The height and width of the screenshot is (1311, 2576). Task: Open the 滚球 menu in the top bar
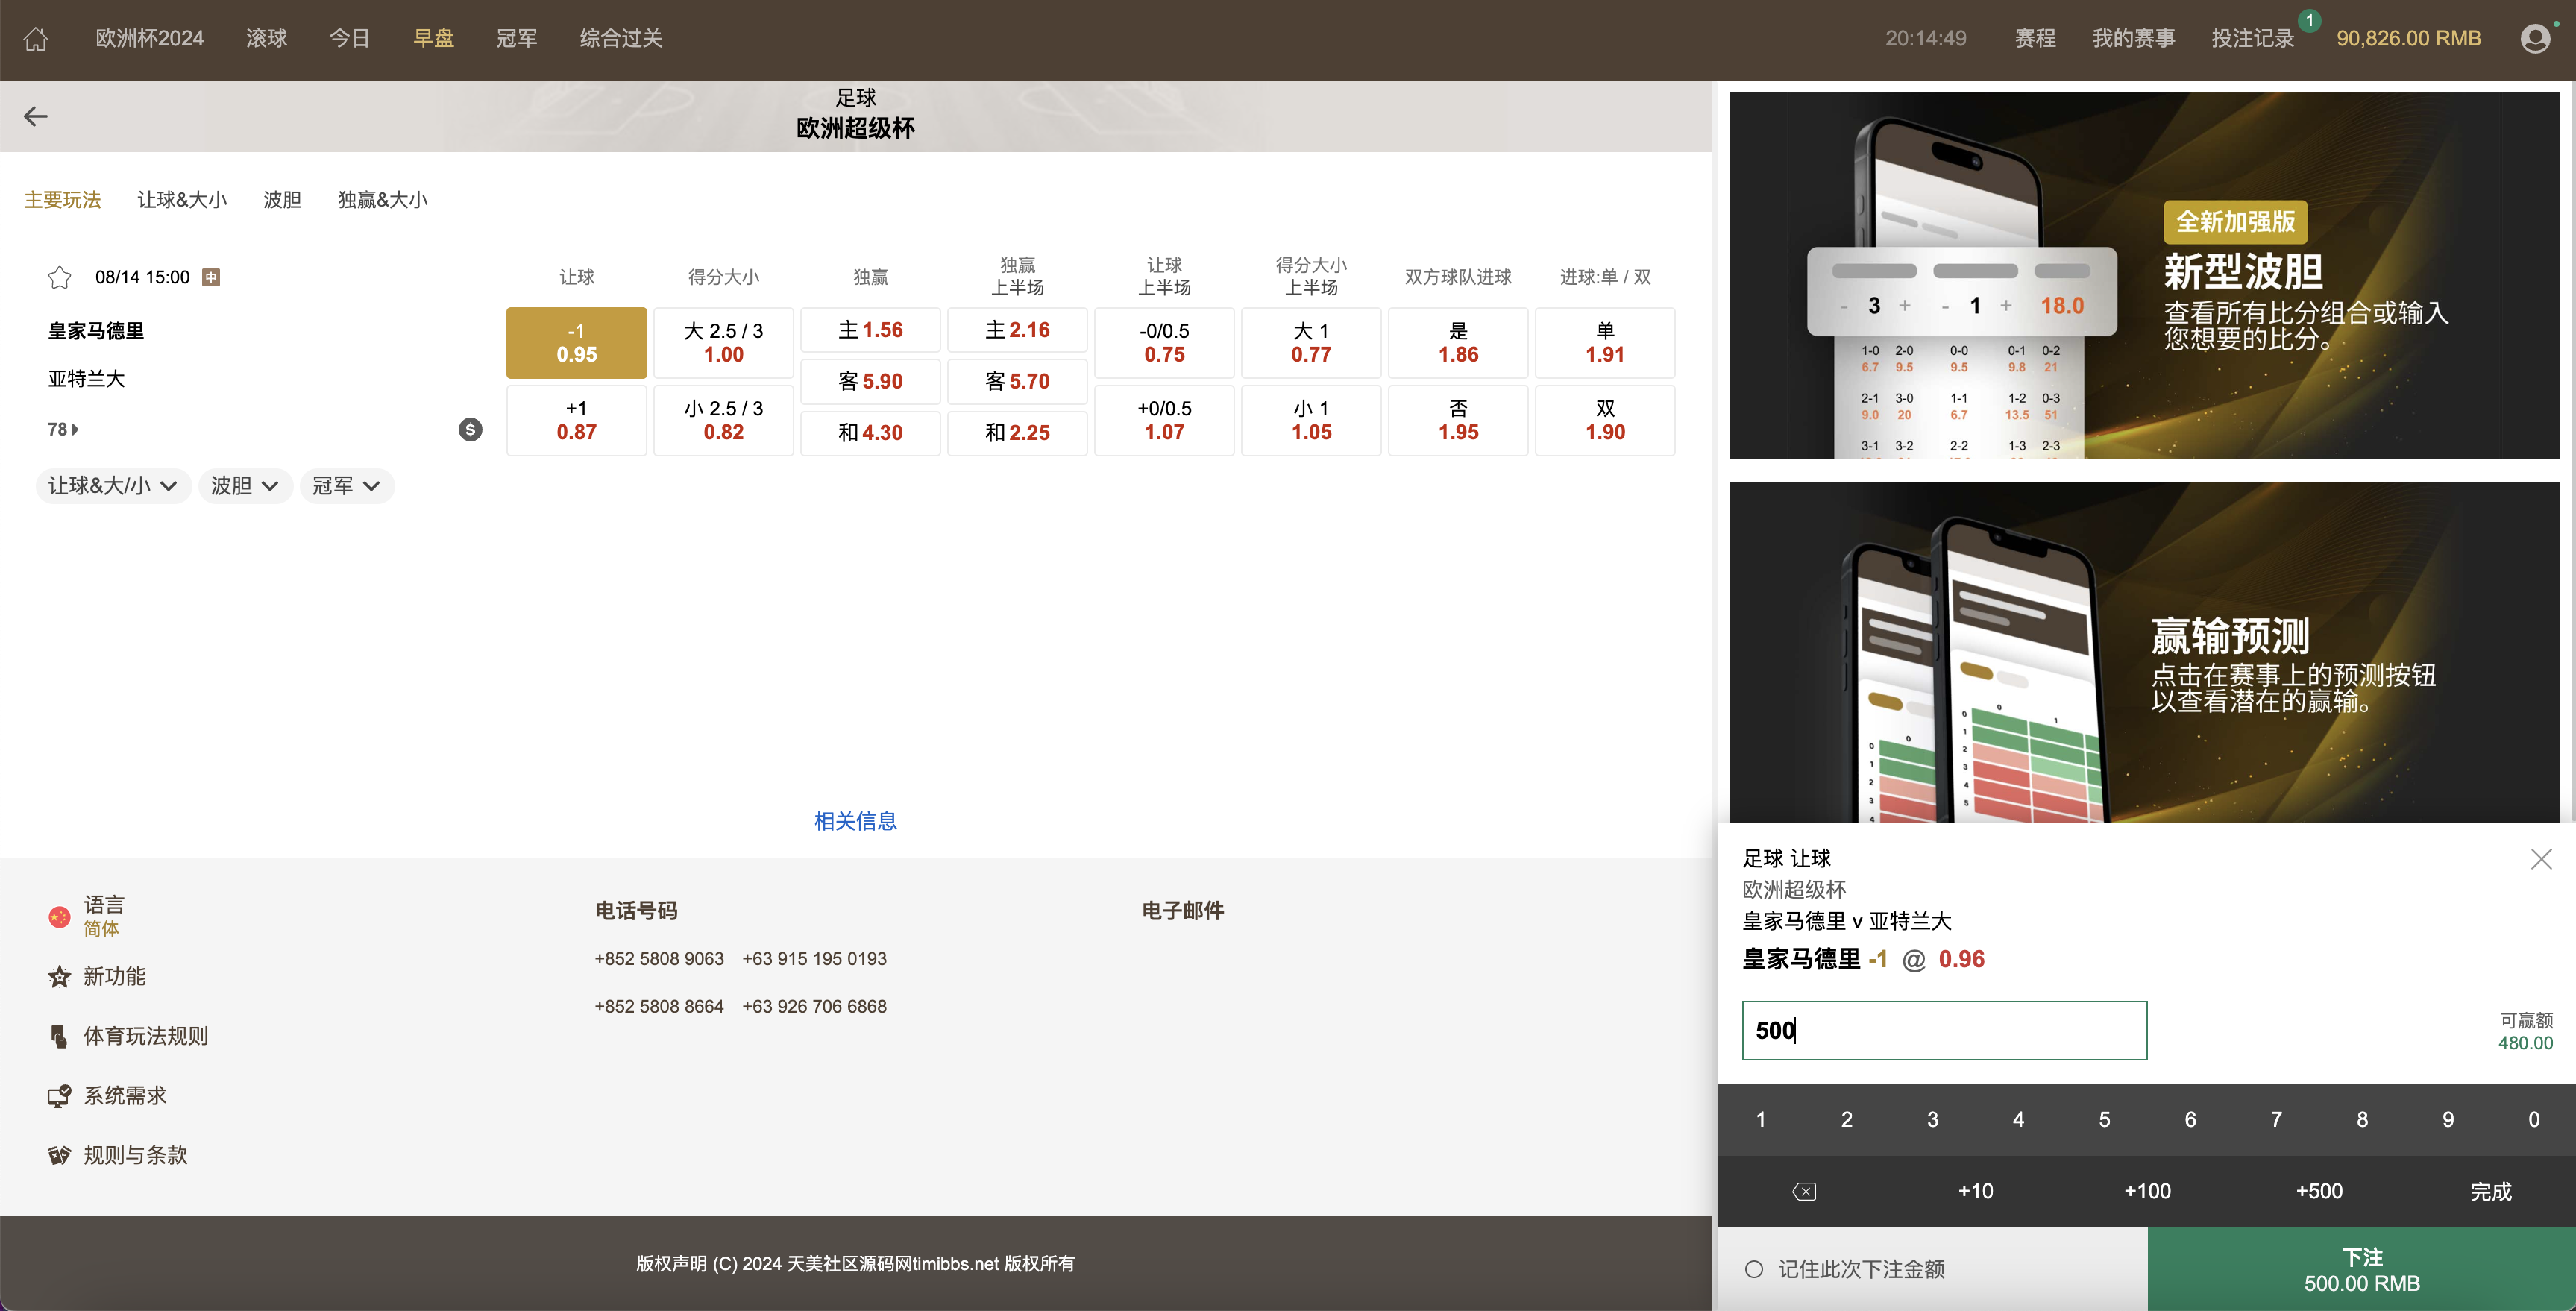click(x=266, y=38)
